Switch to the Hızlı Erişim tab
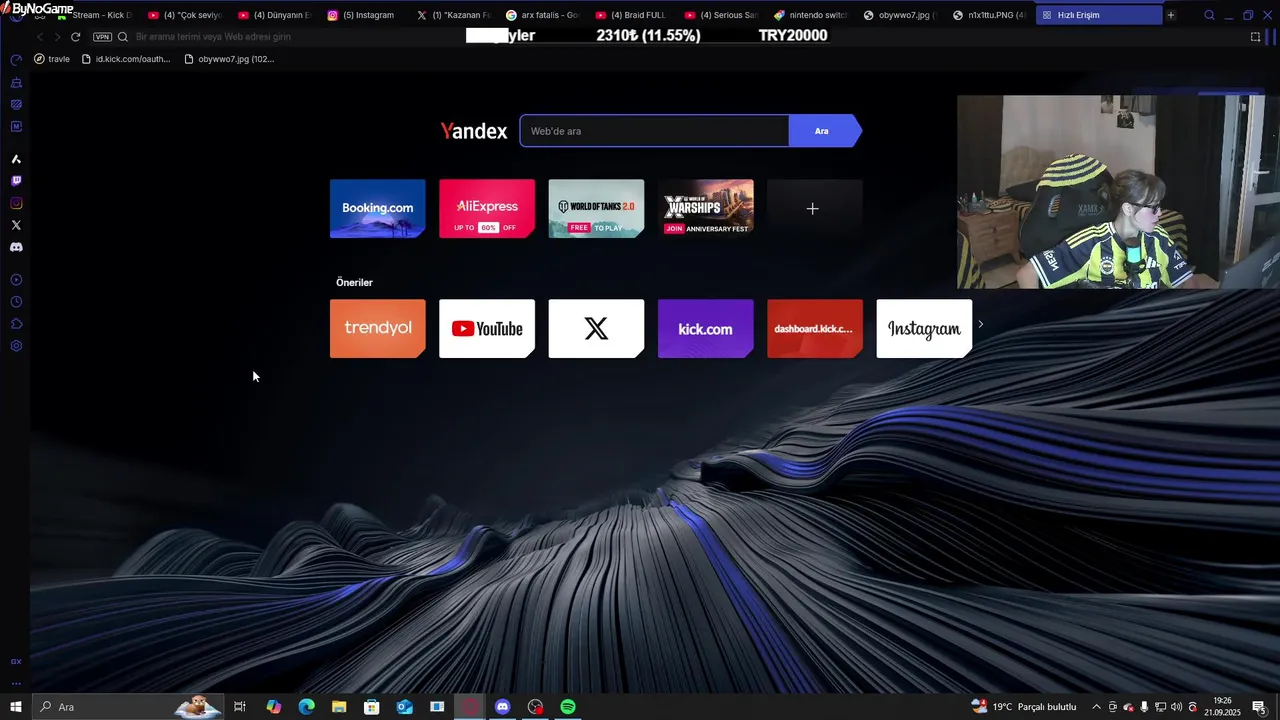This screenshot has width=1280, height=720. [1098, 15]
